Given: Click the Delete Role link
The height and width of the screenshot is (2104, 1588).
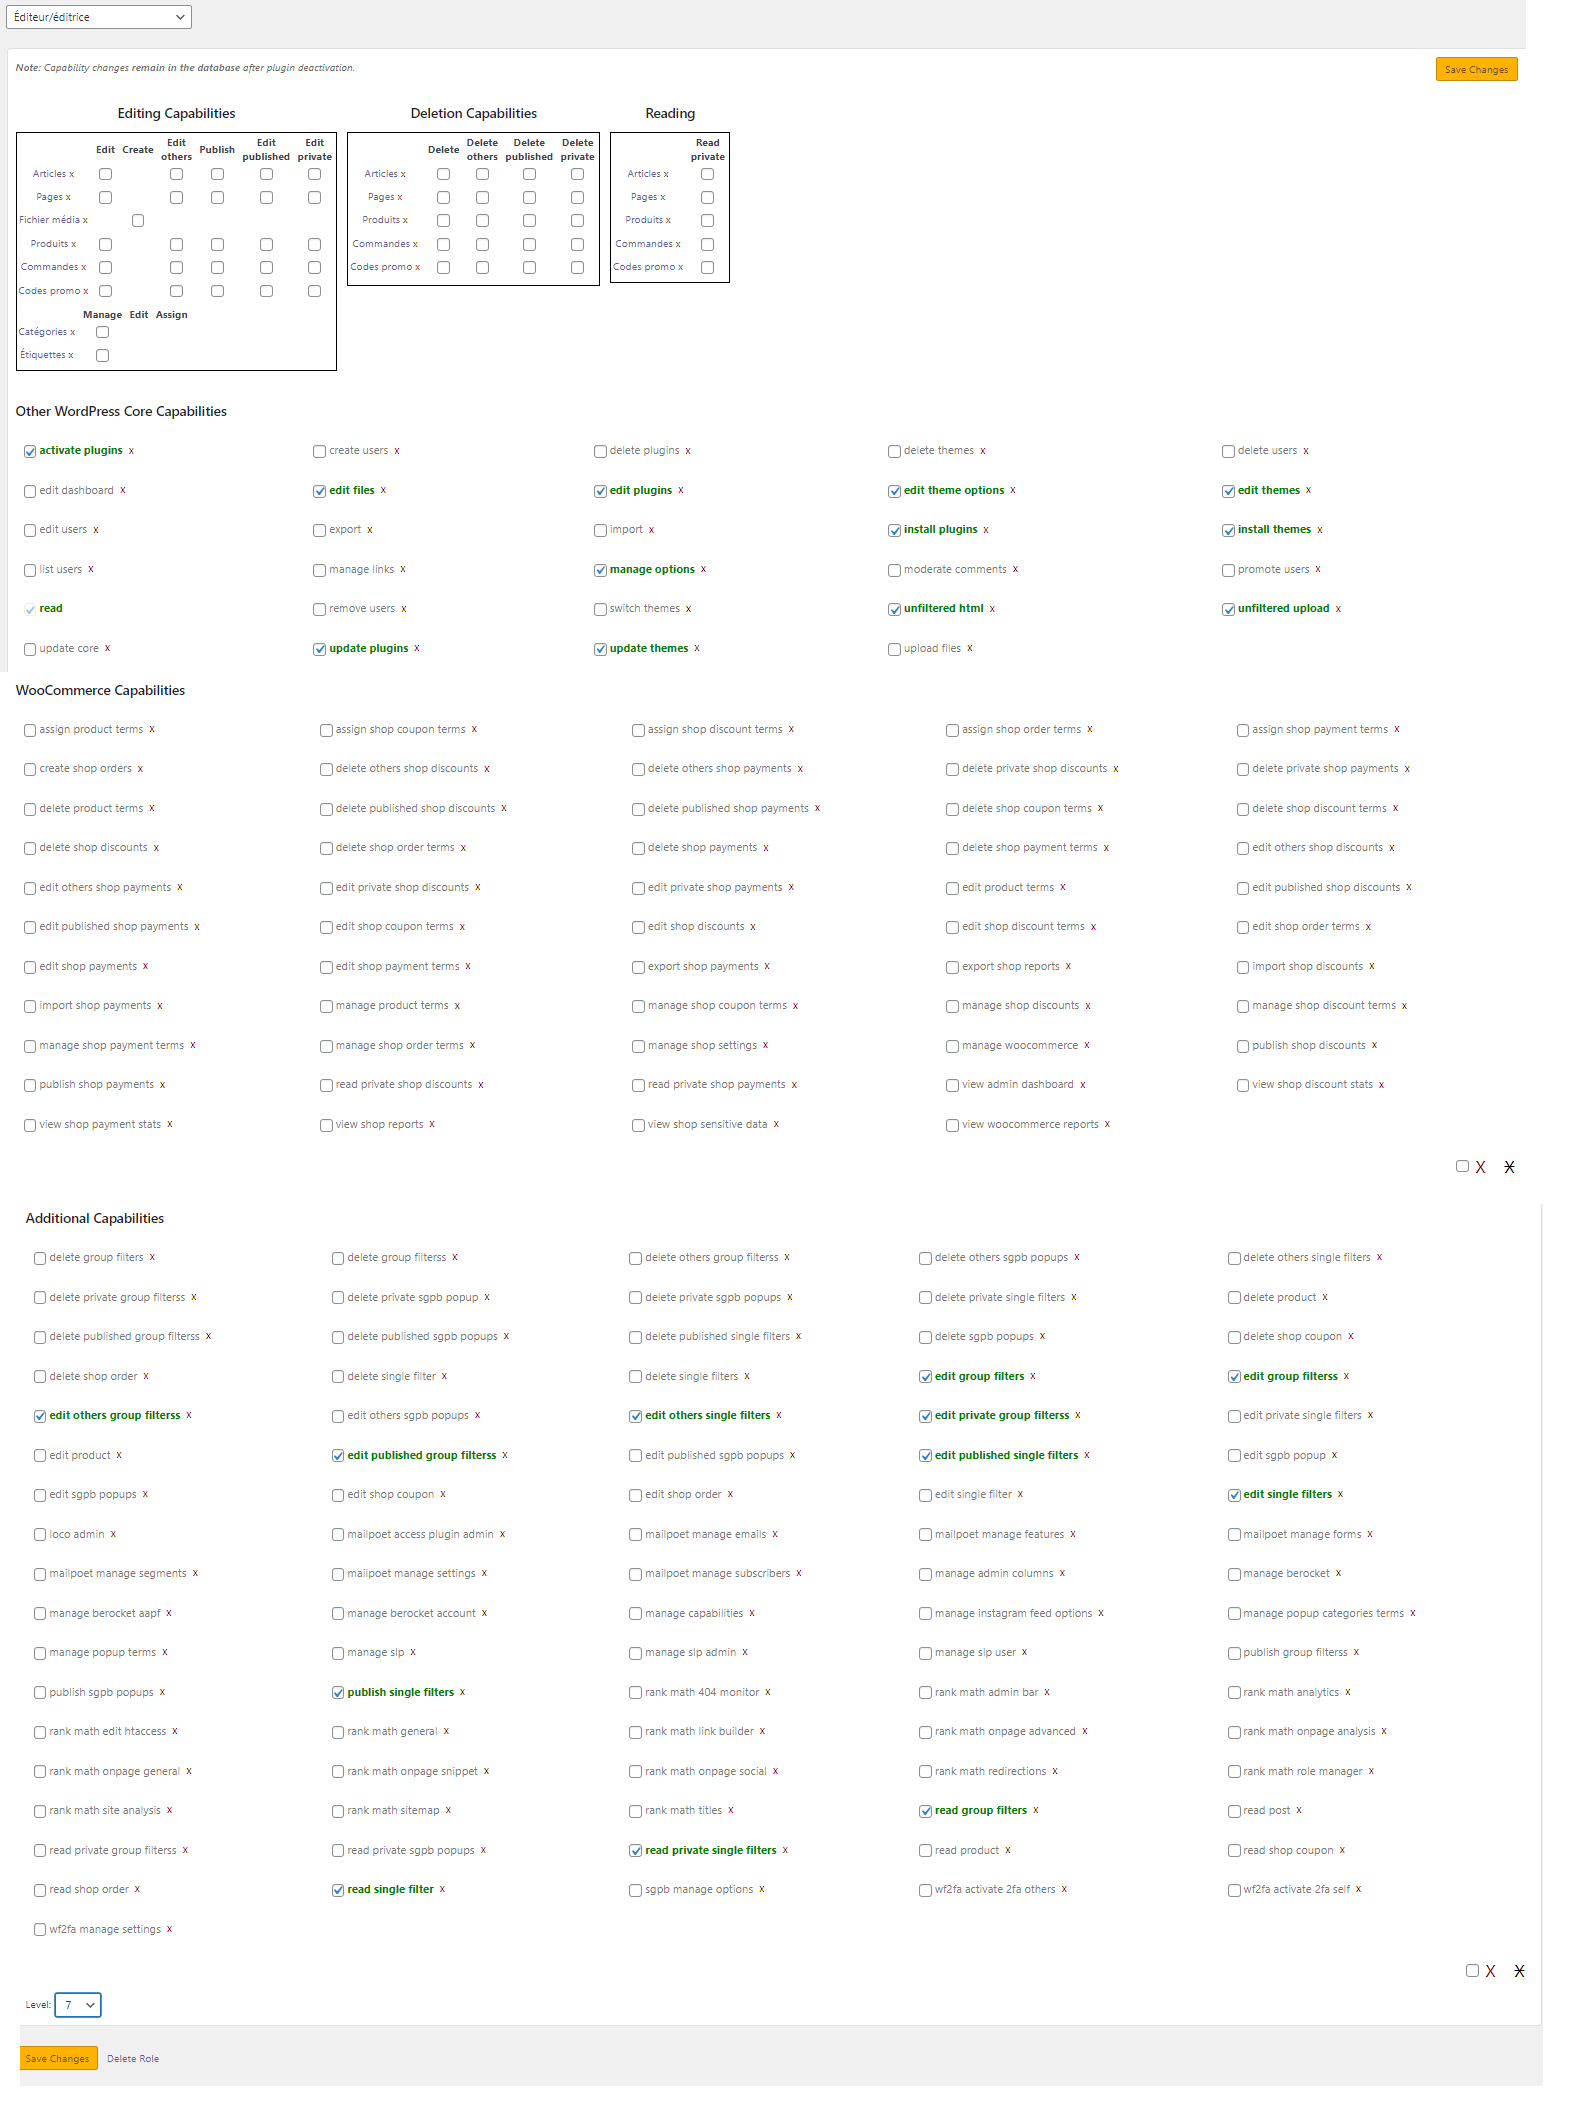Looking at the screenshot, I should pos(133,2059).
